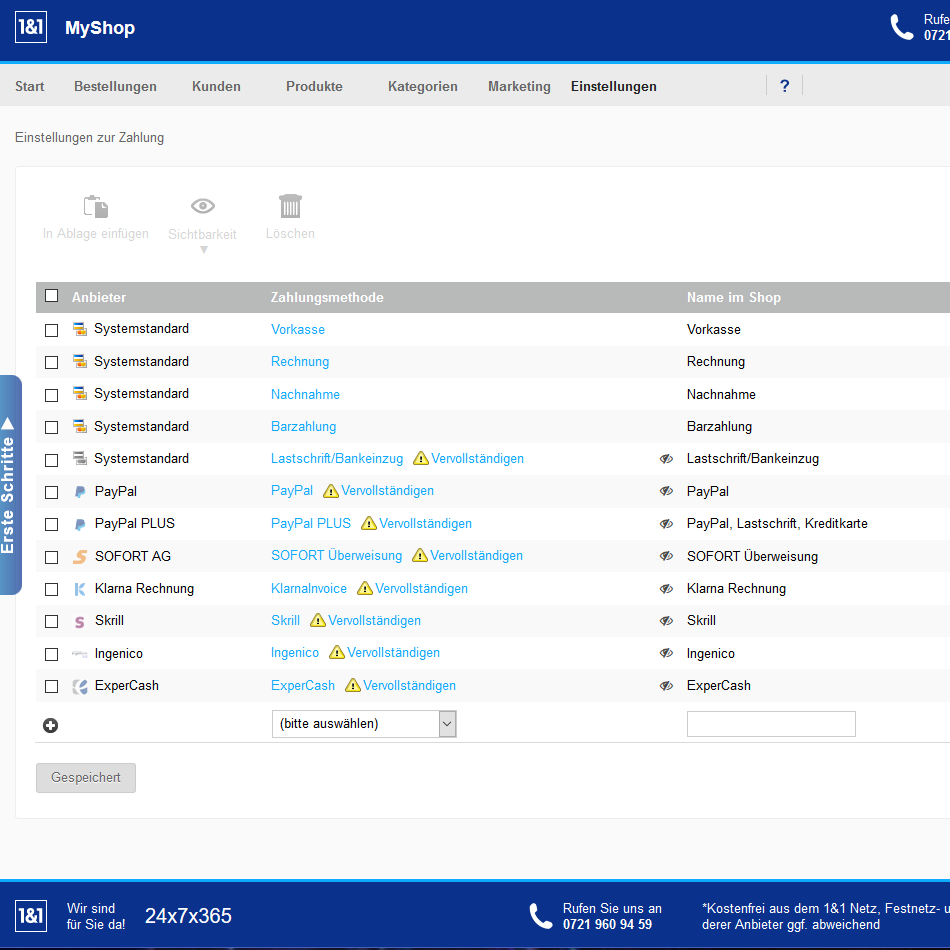Tick the select-all checkbox in table header
Viewport: 950px width, 950px height.
(52, 296)
